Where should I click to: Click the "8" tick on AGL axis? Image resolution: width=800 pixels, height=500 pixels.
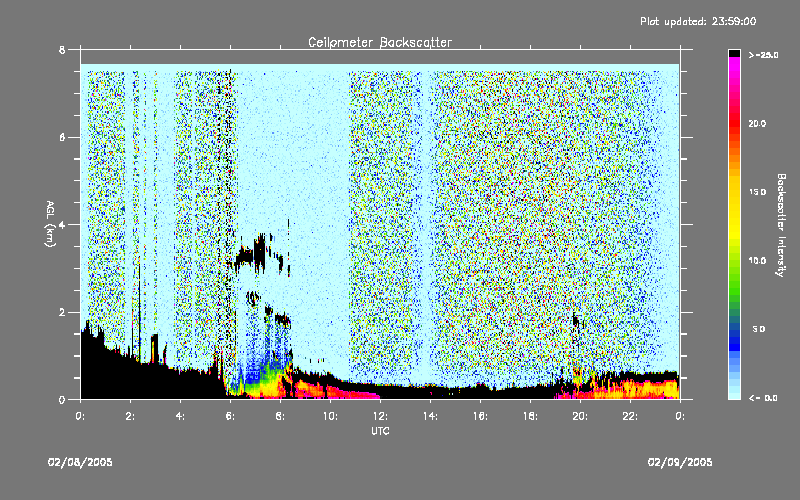click(62, 50)
